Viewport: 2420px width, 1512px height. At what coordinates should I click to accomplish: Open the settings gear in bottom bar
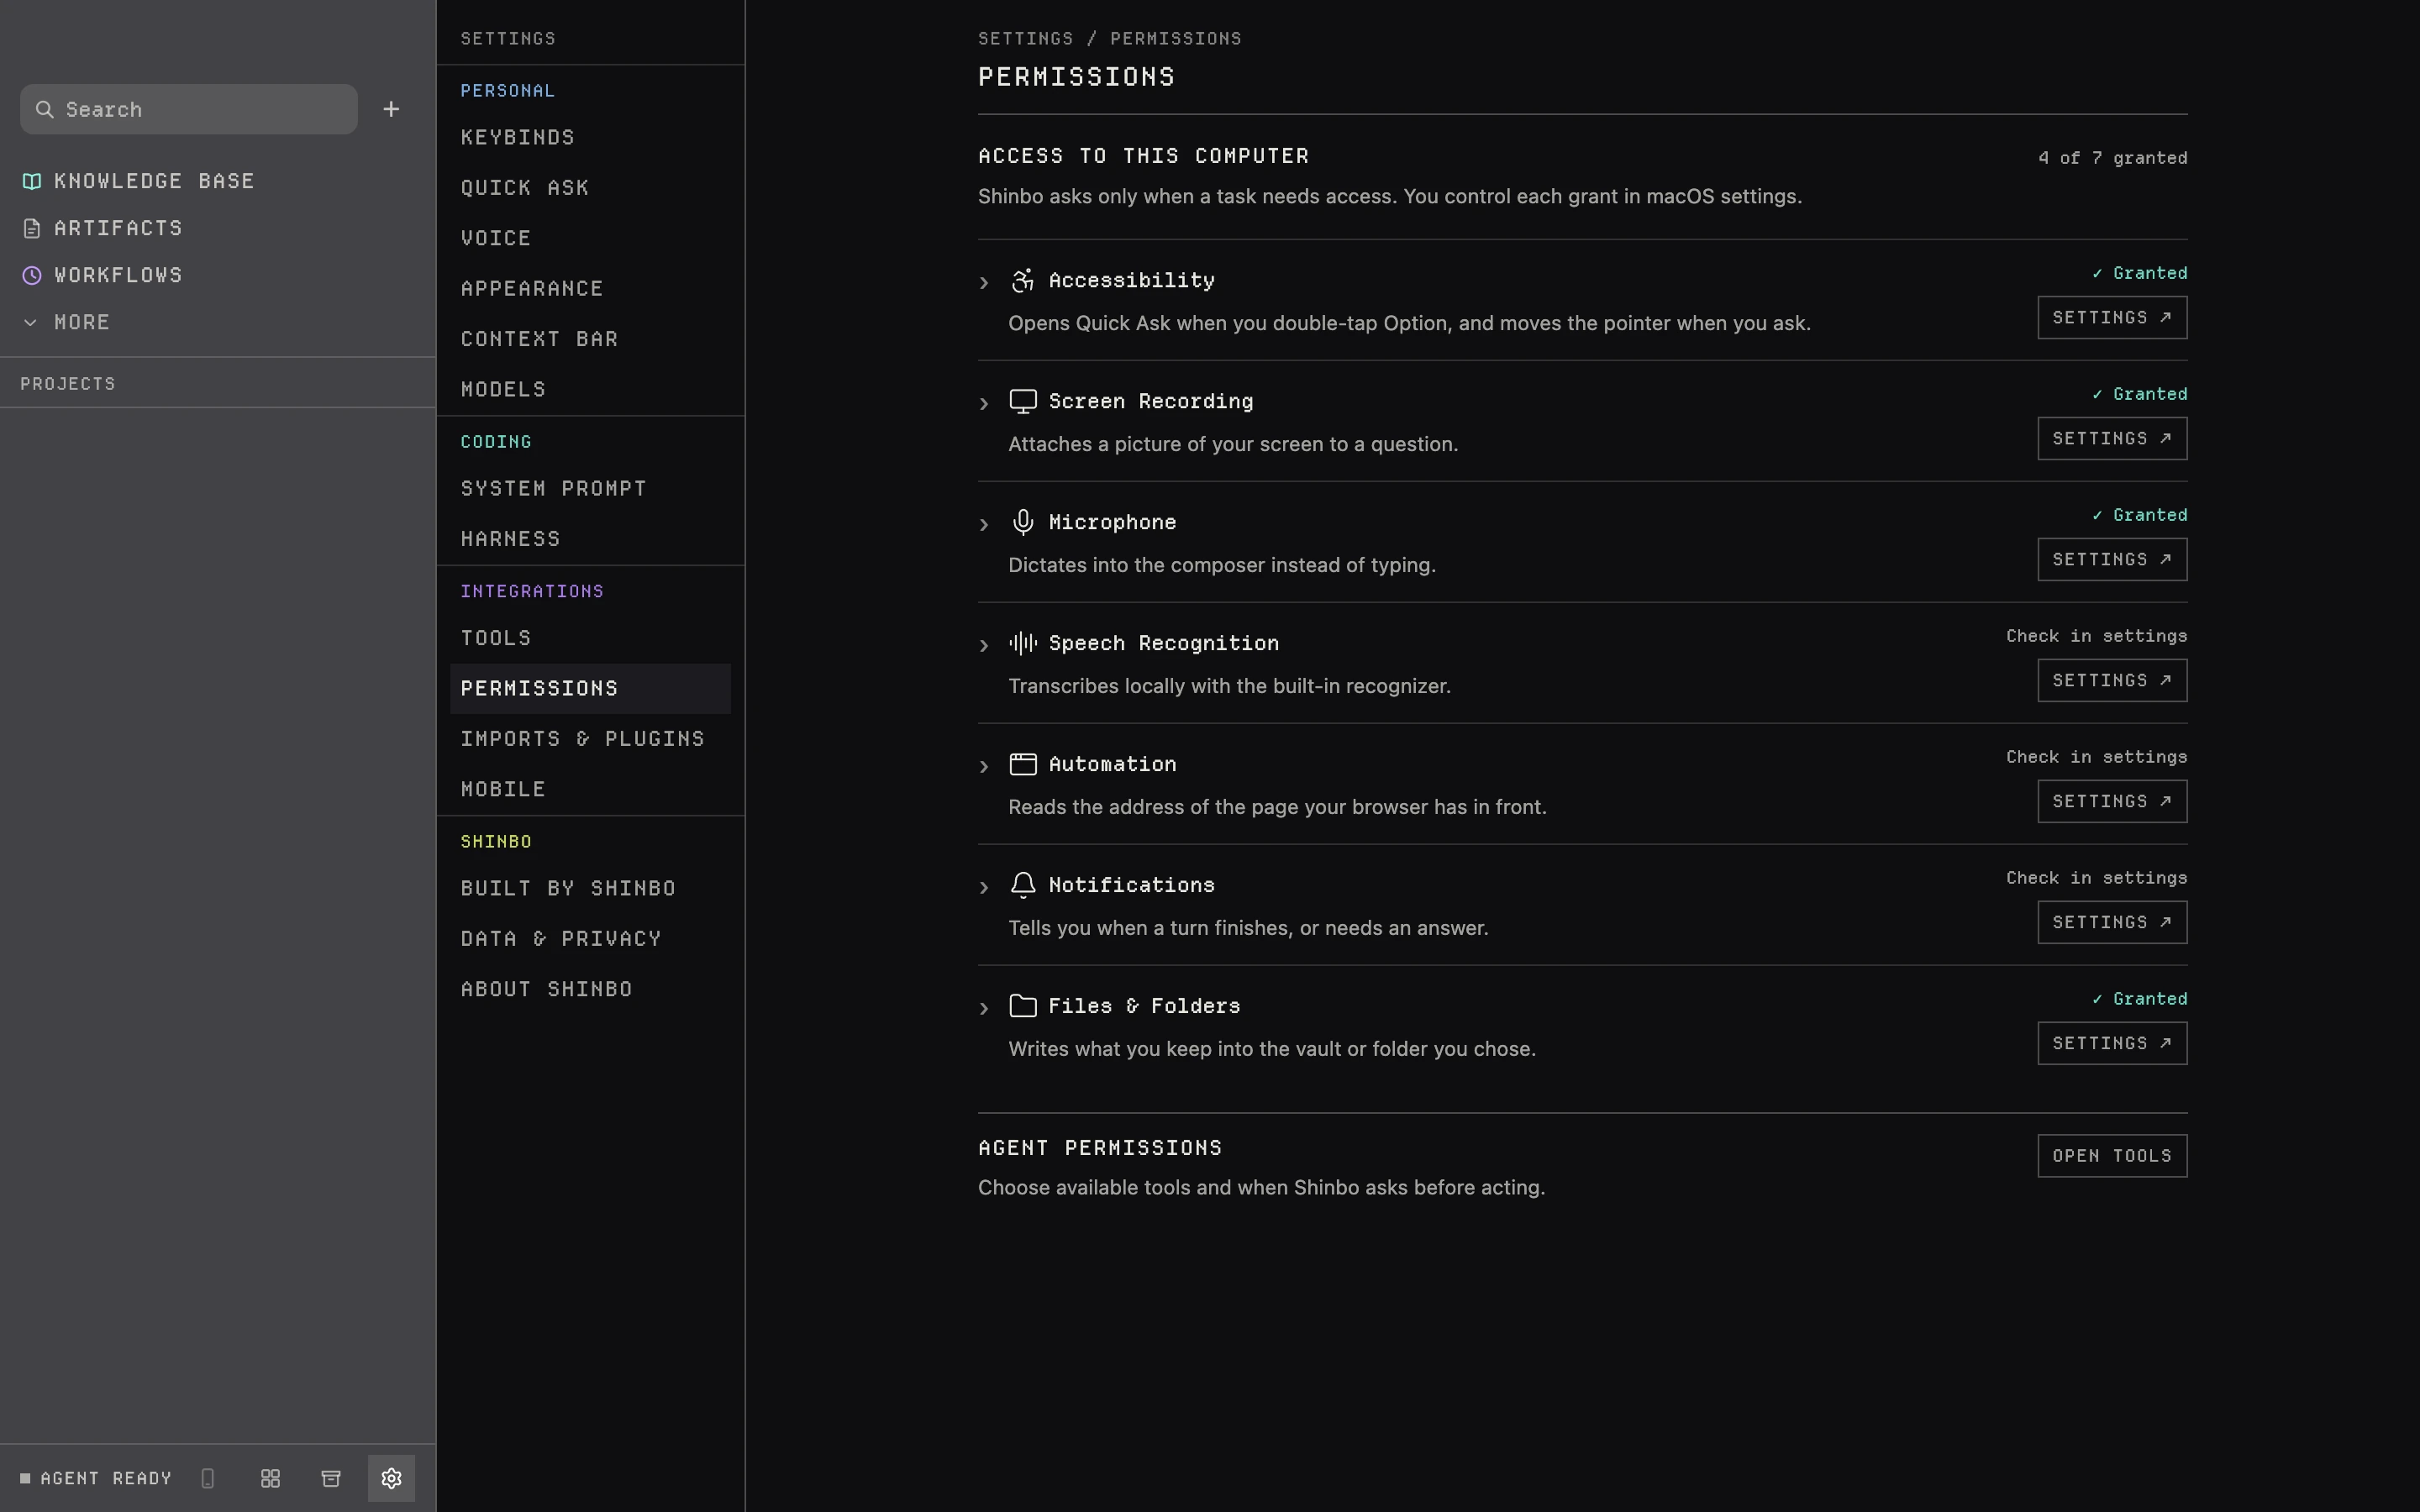pos(391,1478)
